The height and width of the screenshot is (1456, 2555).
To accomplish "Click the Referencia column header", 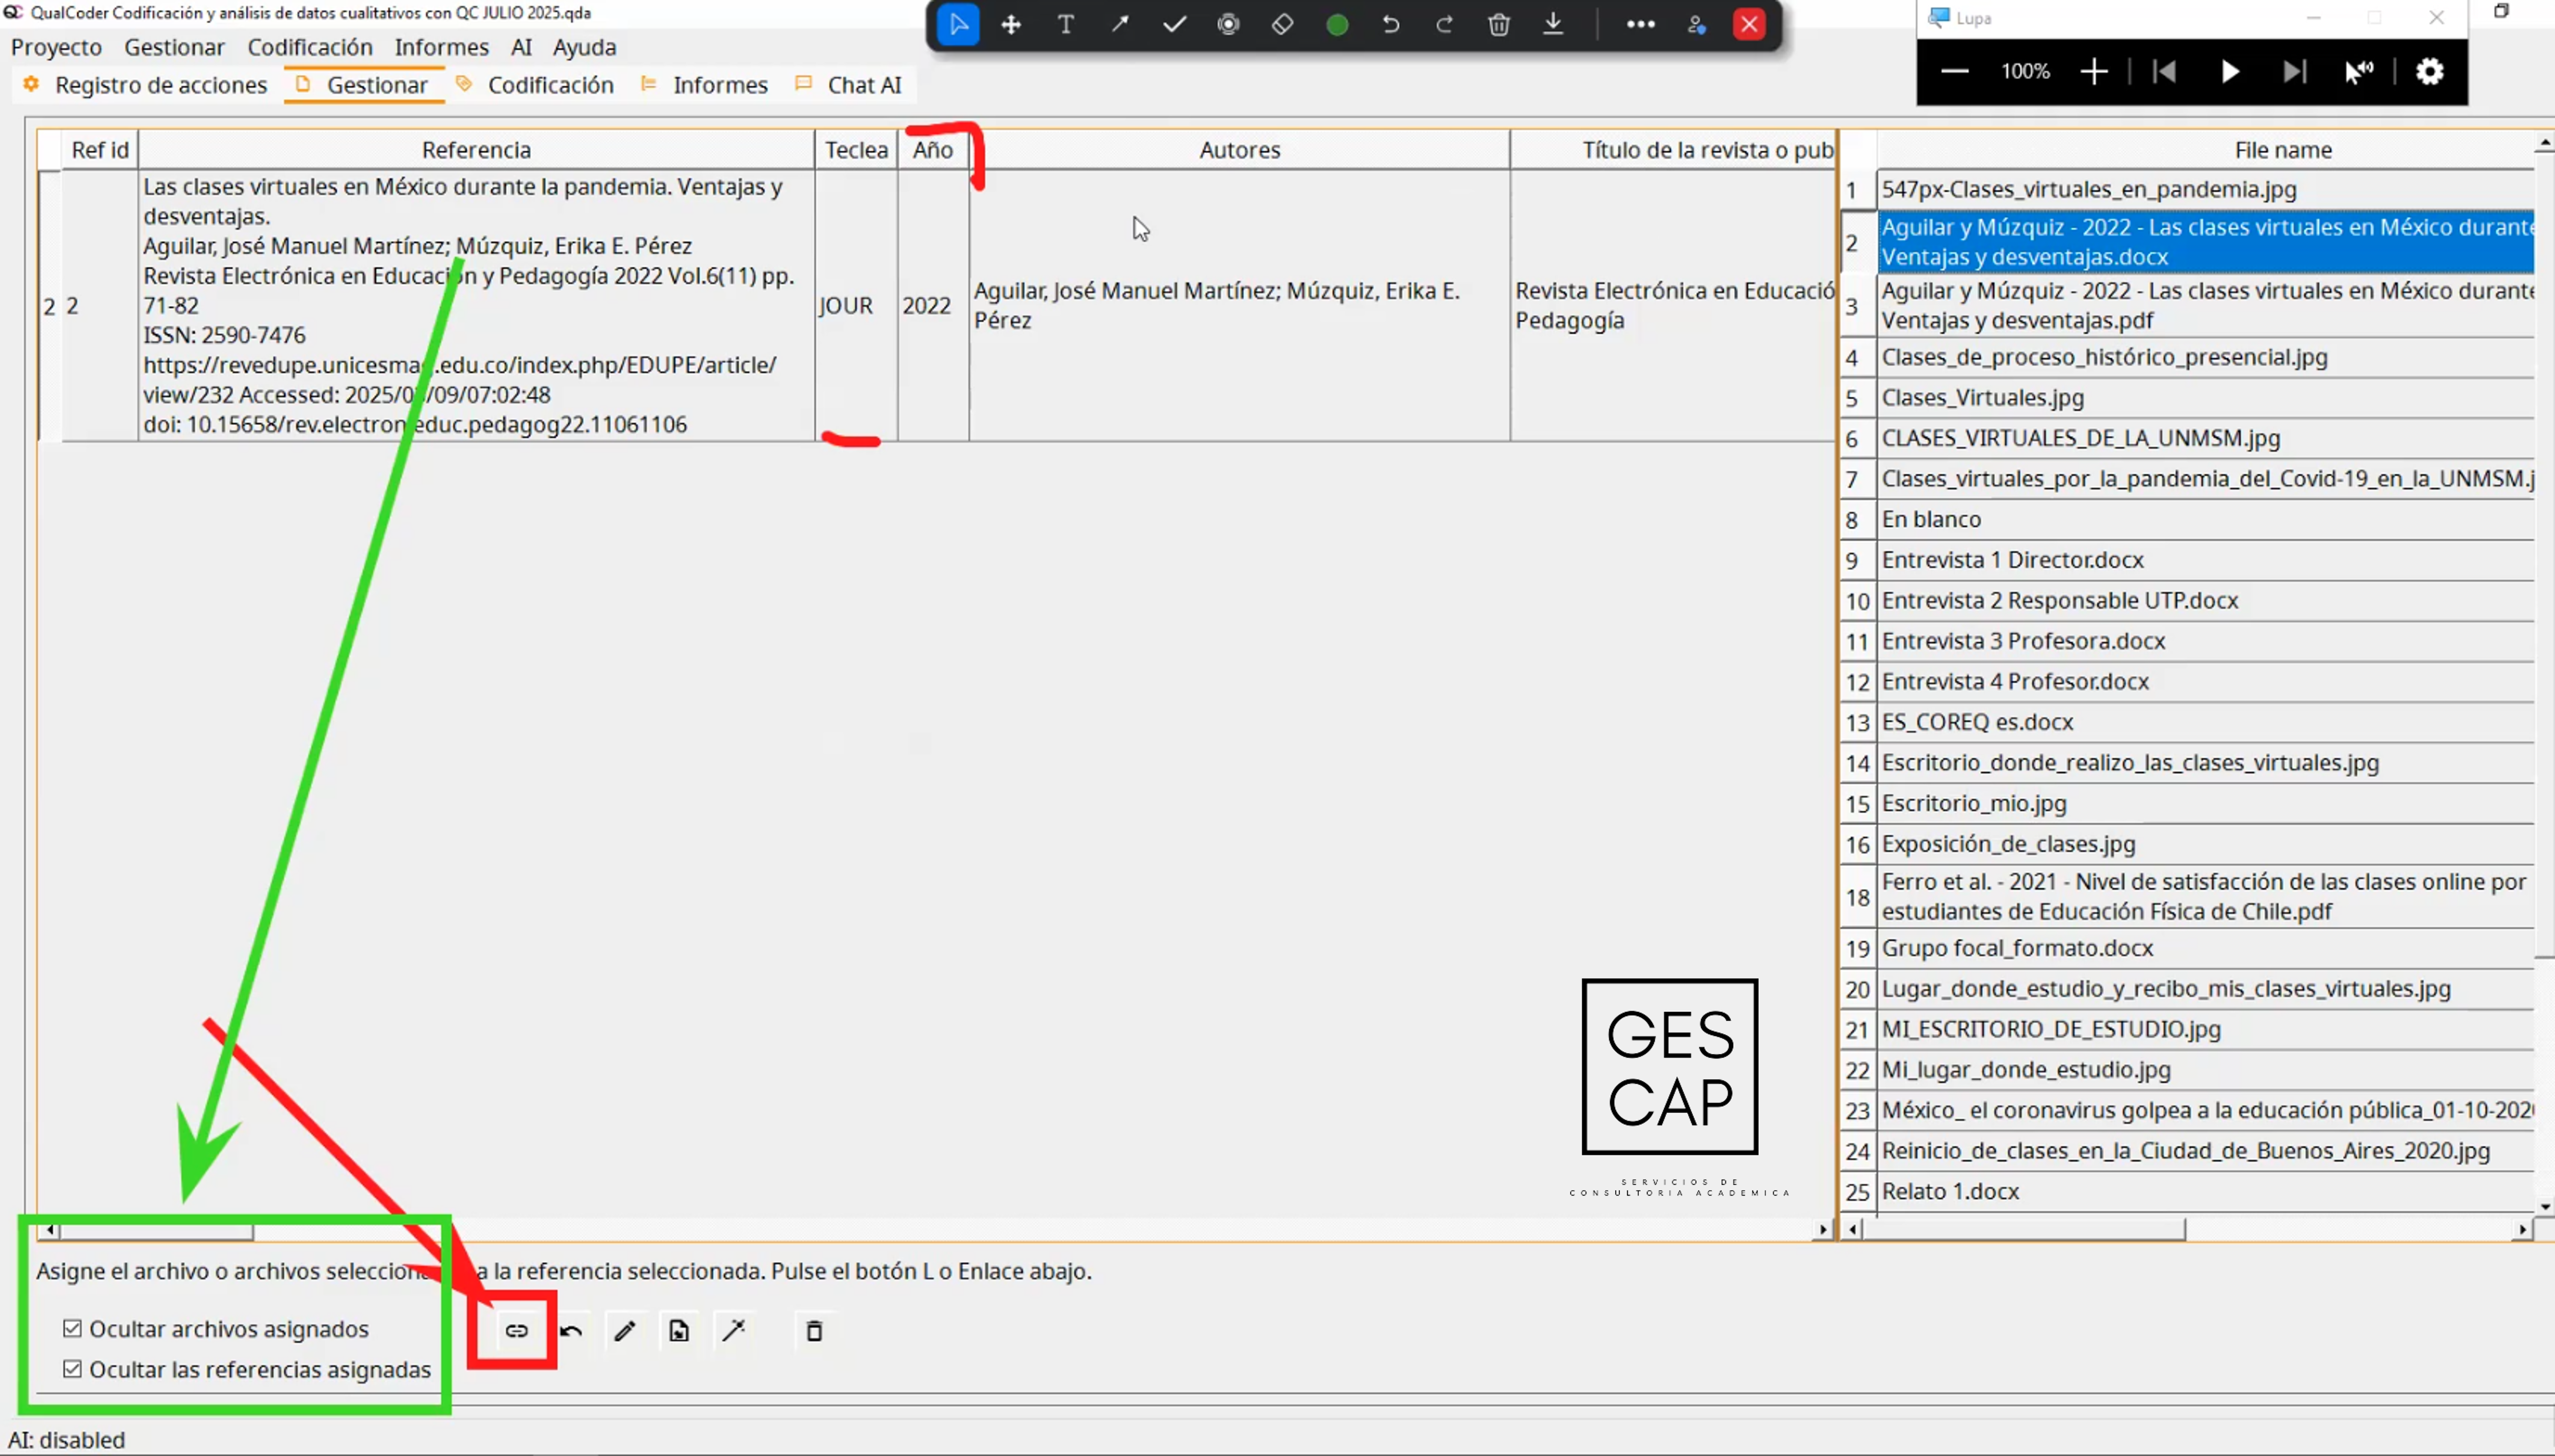I will [x=476, y=150].
